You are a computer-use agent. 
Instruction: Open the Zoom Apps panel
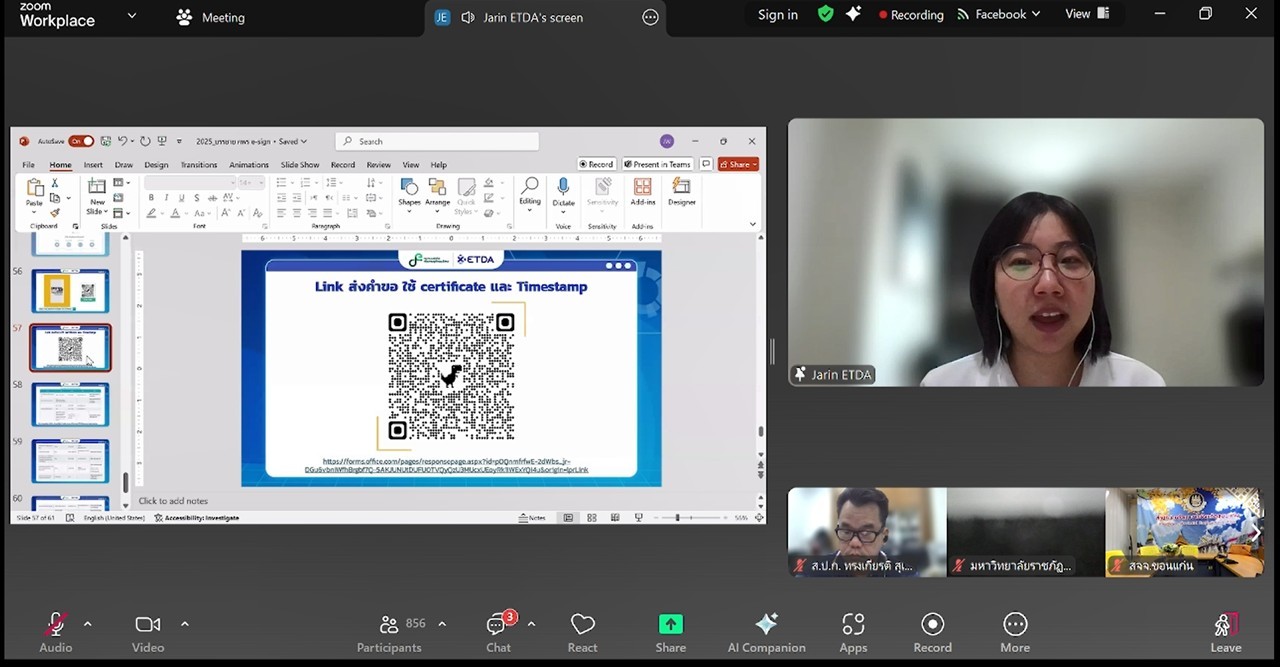pyautogui.click(x=853, y=633)
